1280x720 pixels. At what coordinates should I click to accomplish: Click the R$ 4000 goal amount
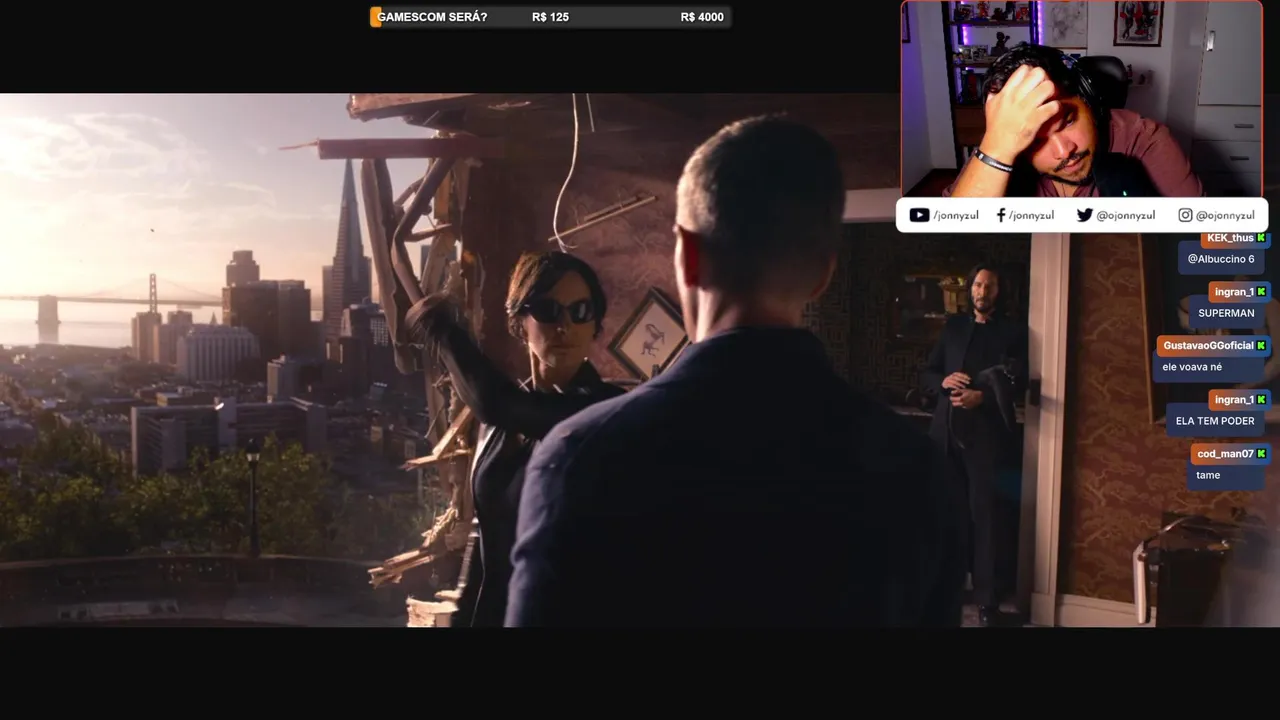(x=702, y=17)
